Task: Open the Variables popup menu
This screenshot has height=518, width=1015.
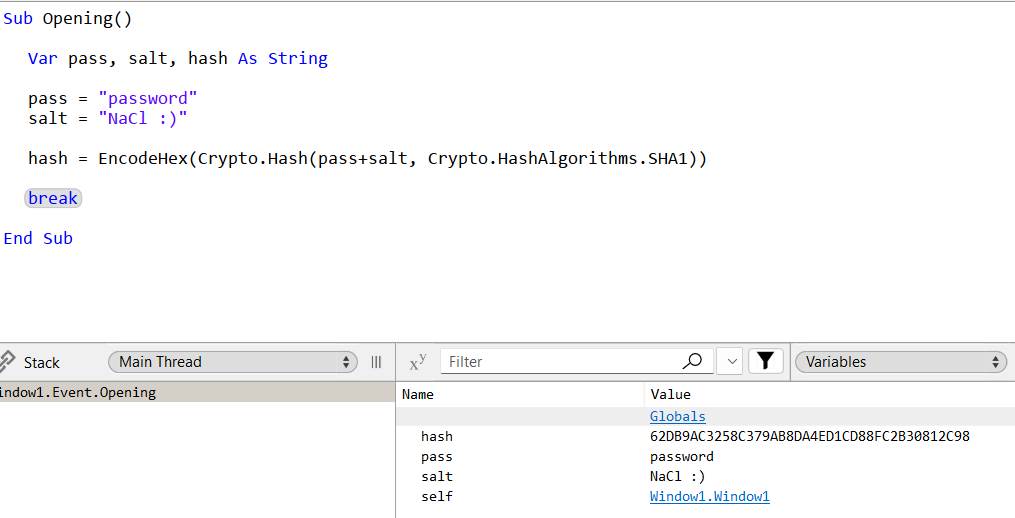Action: pos(900,362)
